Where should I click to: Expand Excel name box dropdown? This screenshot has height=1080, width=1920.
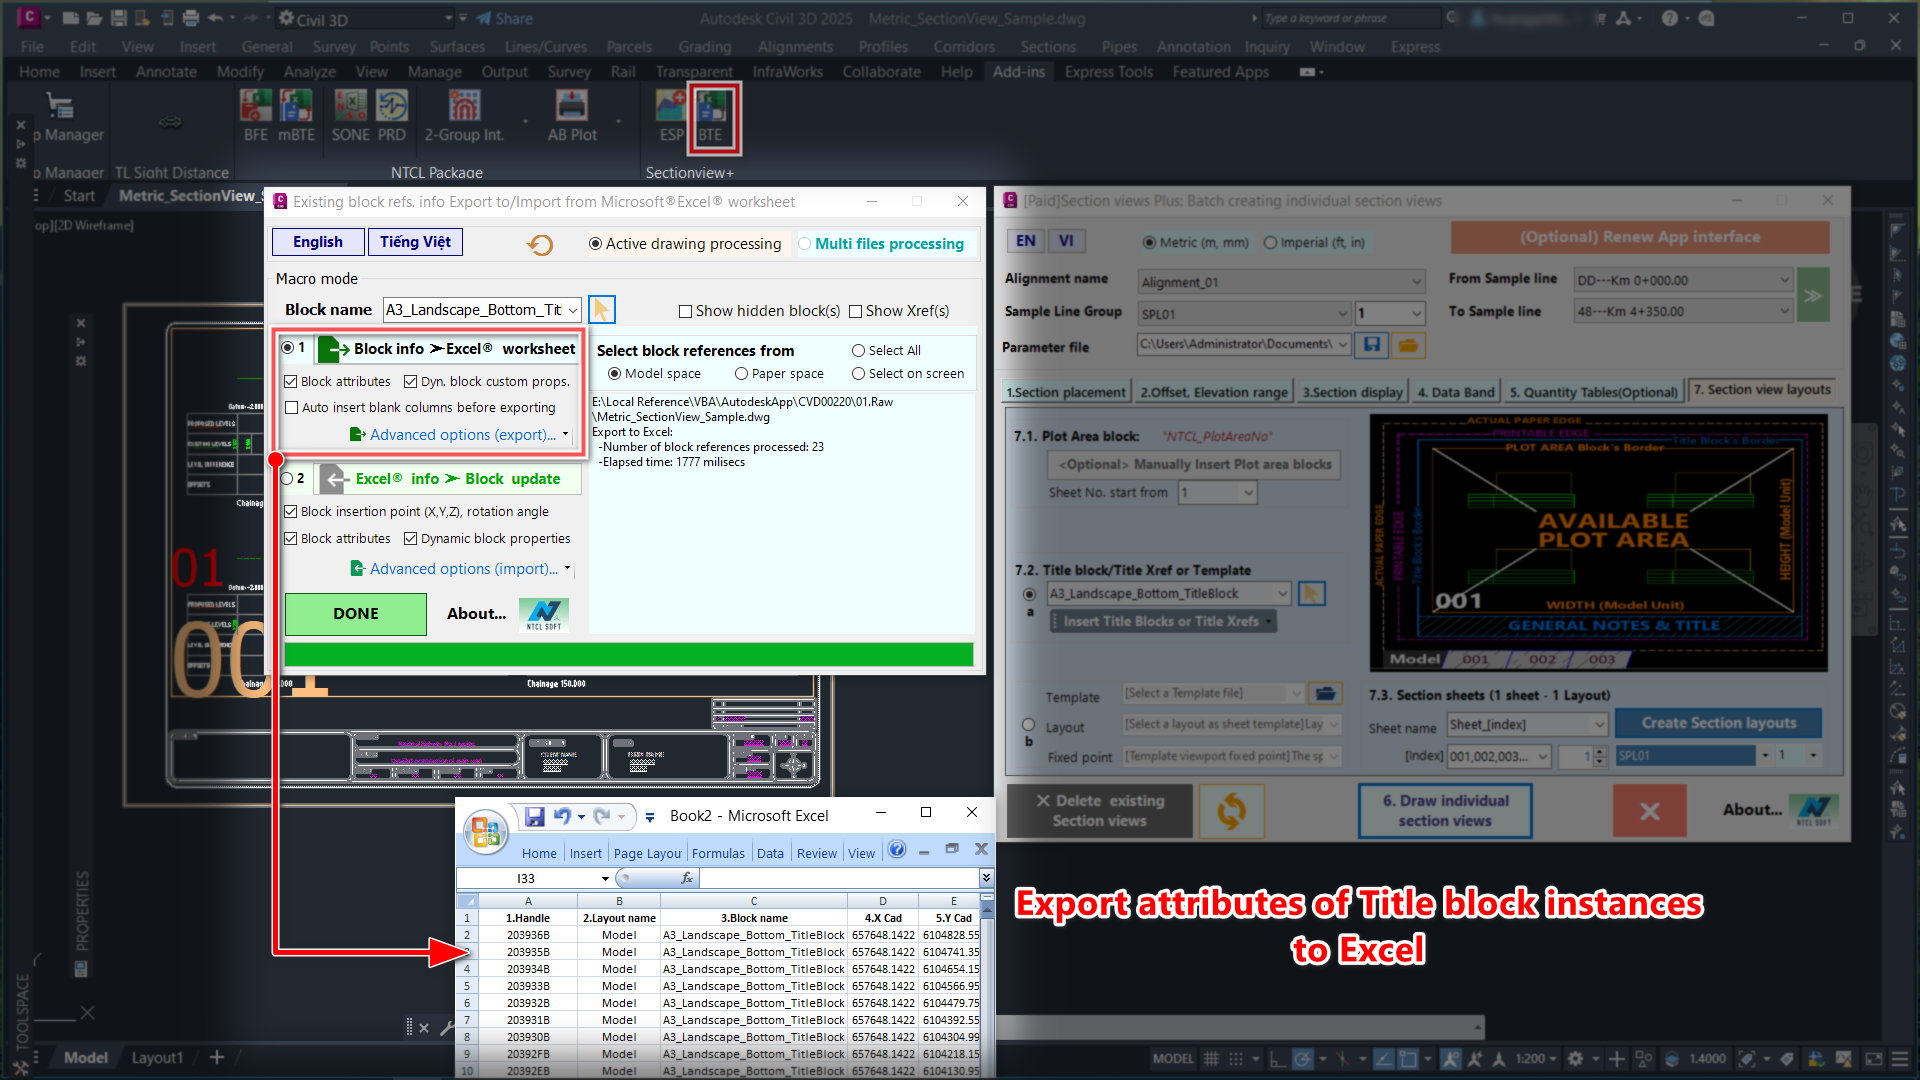click(x=605, y=879)
